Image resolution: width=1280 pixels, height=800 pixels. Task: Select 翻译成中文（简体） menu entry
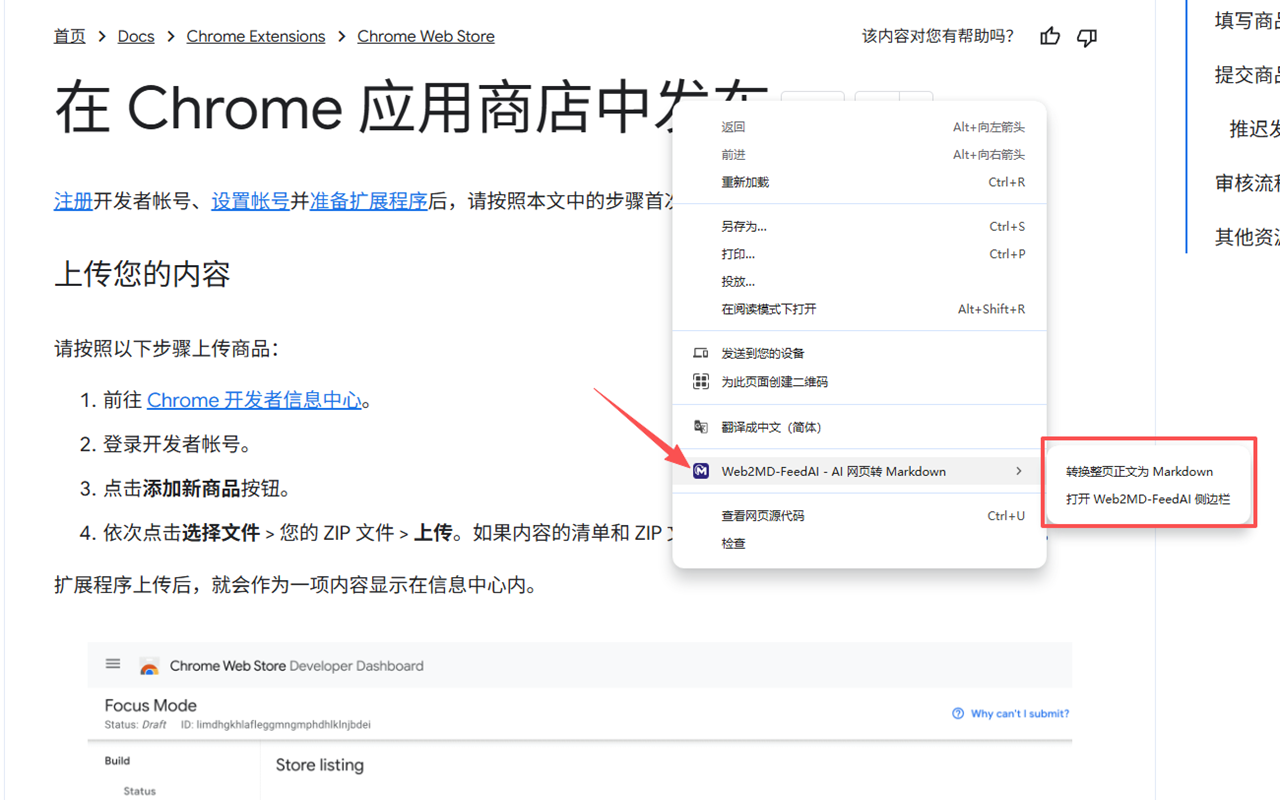[x=859, y=427]
